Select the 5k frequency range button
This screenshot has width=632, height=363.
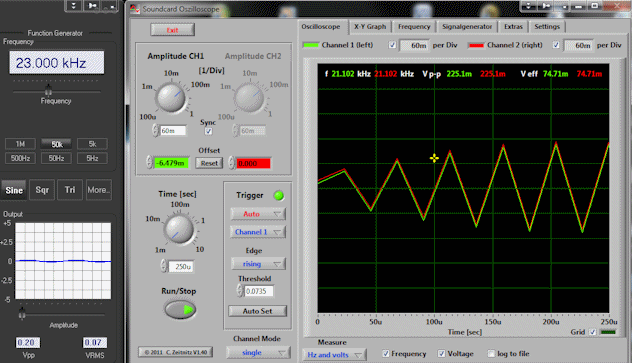[x=92, y=144]
